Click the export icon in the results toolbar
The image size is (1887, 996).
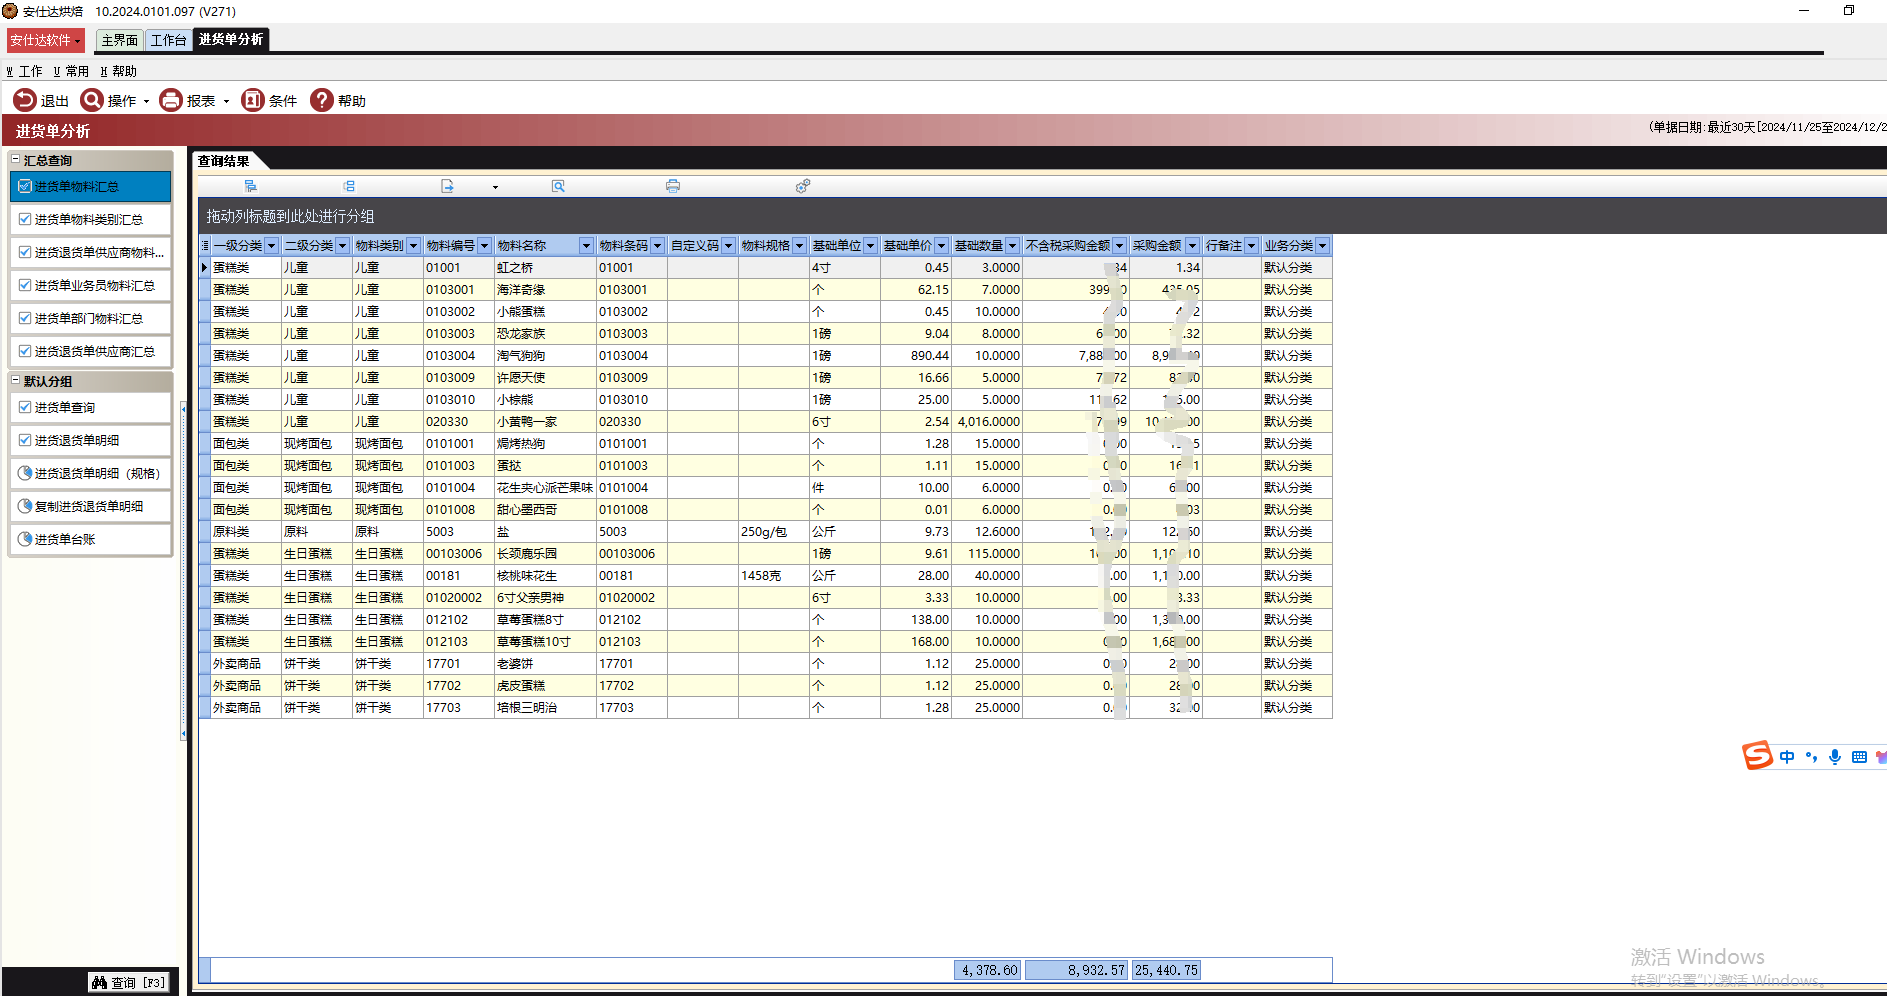tap(447, 186)
